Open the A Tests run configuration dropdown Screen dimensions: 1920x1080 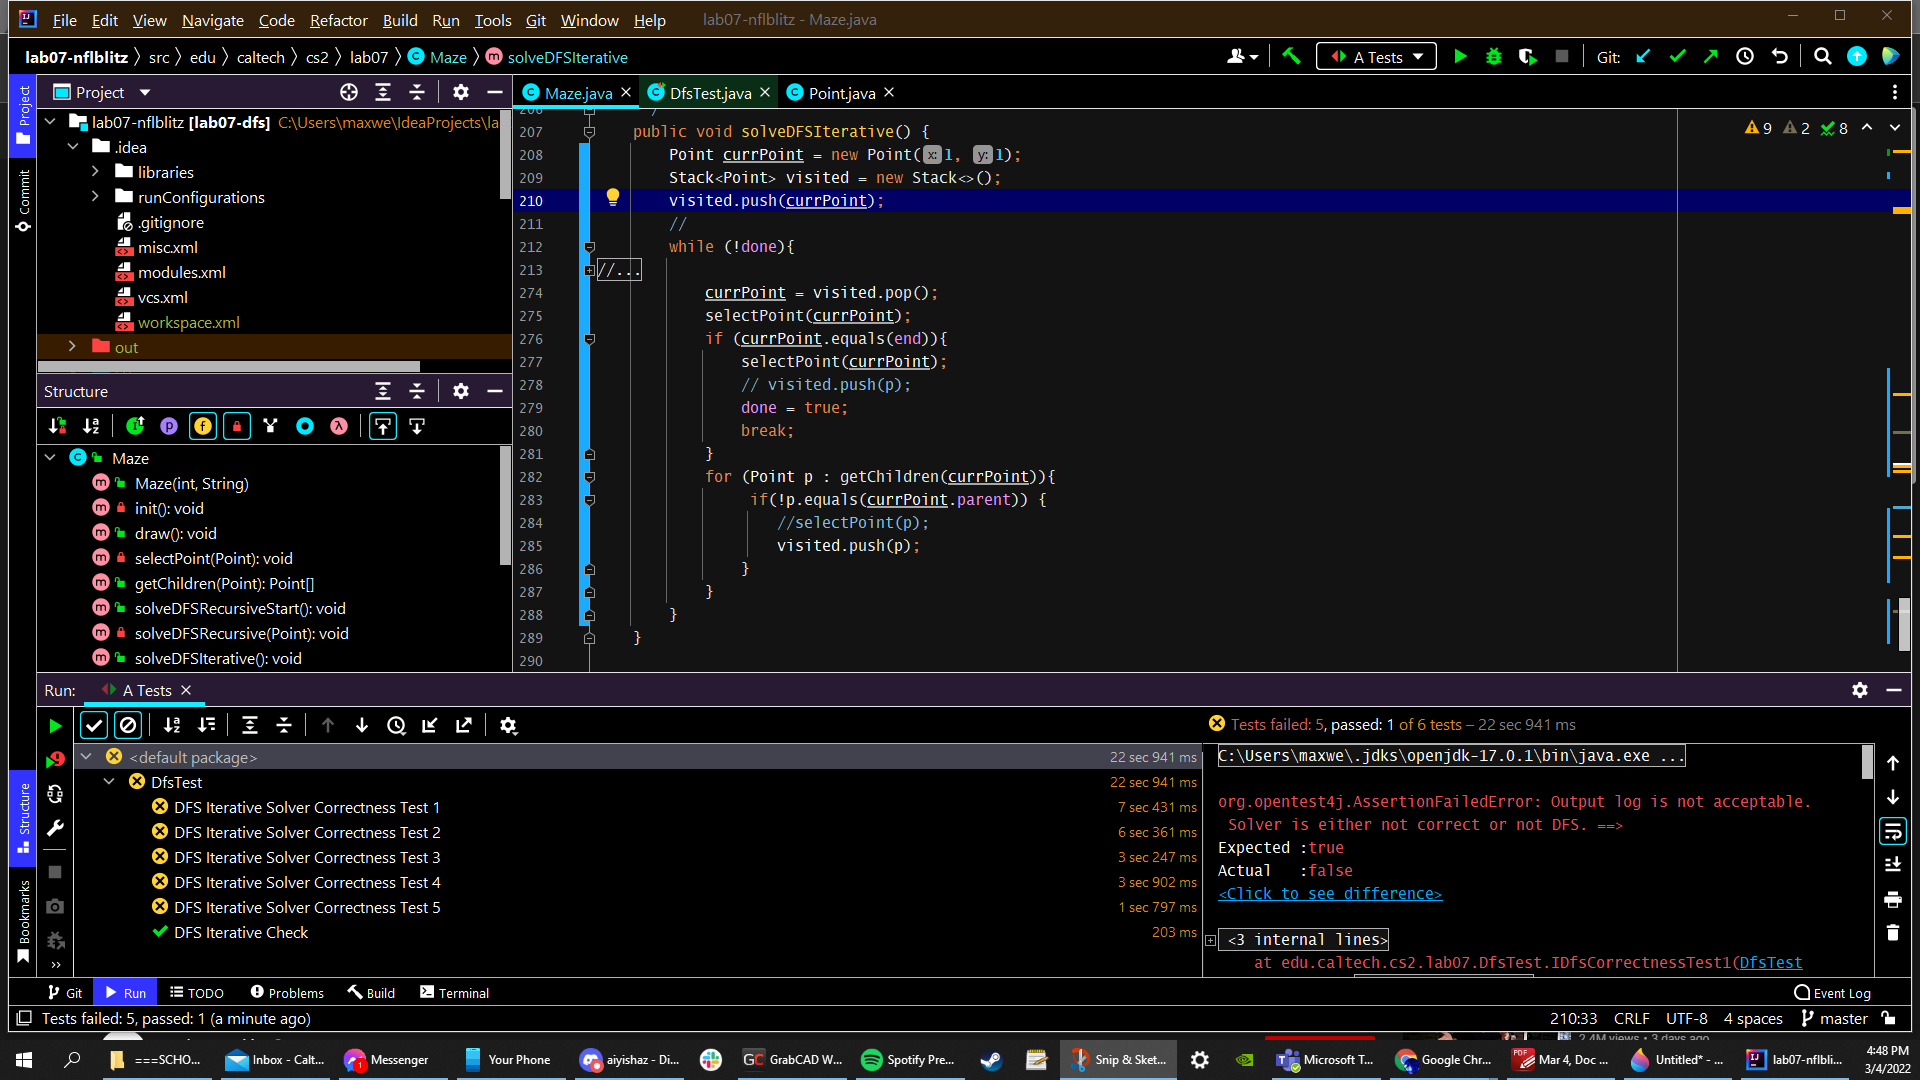point(1376,57)
